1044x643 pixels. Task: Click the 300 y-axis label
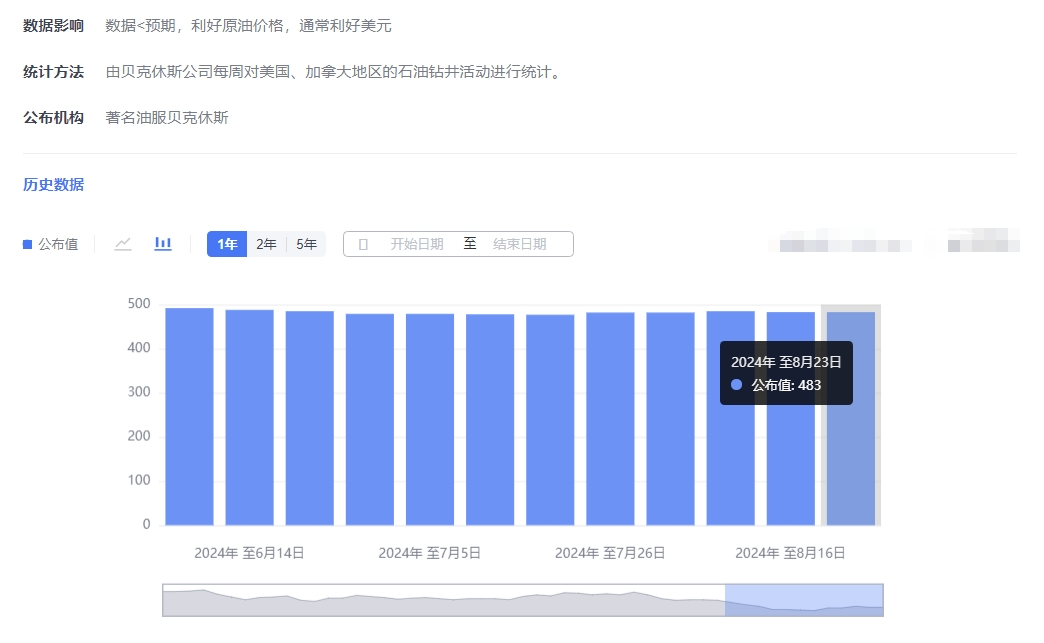click(x=138, y=391)
